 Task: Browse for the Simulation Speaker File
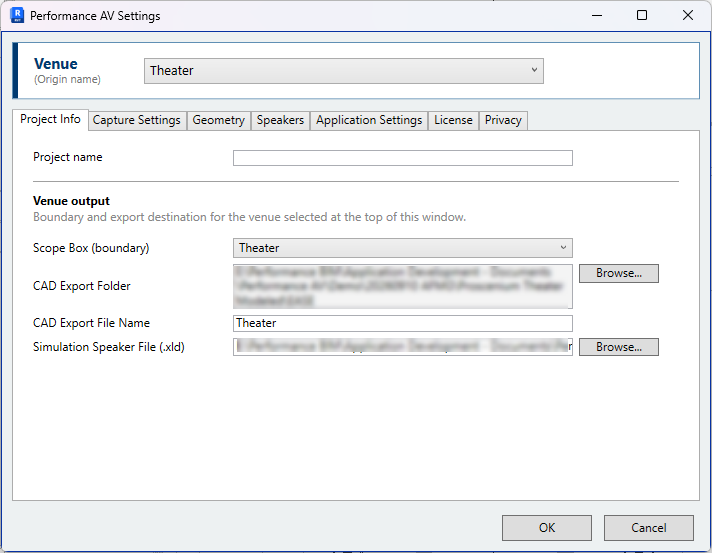tap(618, 347)
